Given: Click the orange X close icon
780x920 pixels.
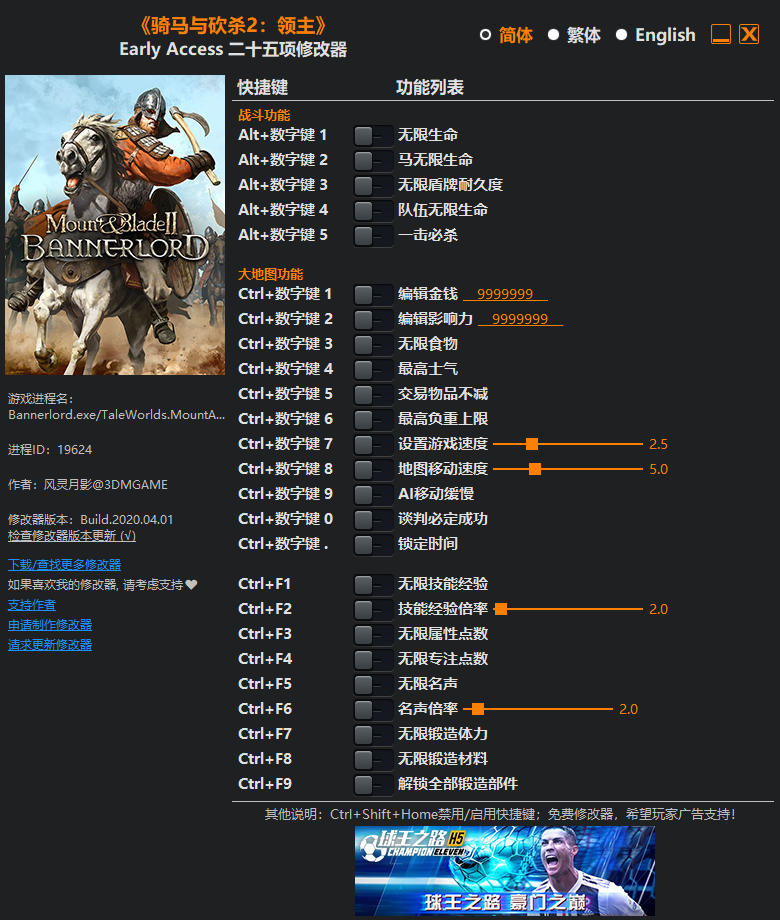Looking at the screenshot, I should [749, 34].
